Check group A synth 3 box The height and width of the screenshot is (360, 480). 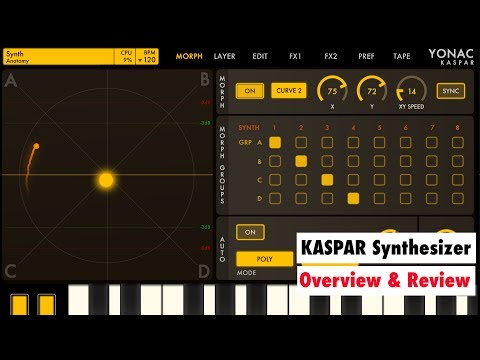[x=327, y=142]
